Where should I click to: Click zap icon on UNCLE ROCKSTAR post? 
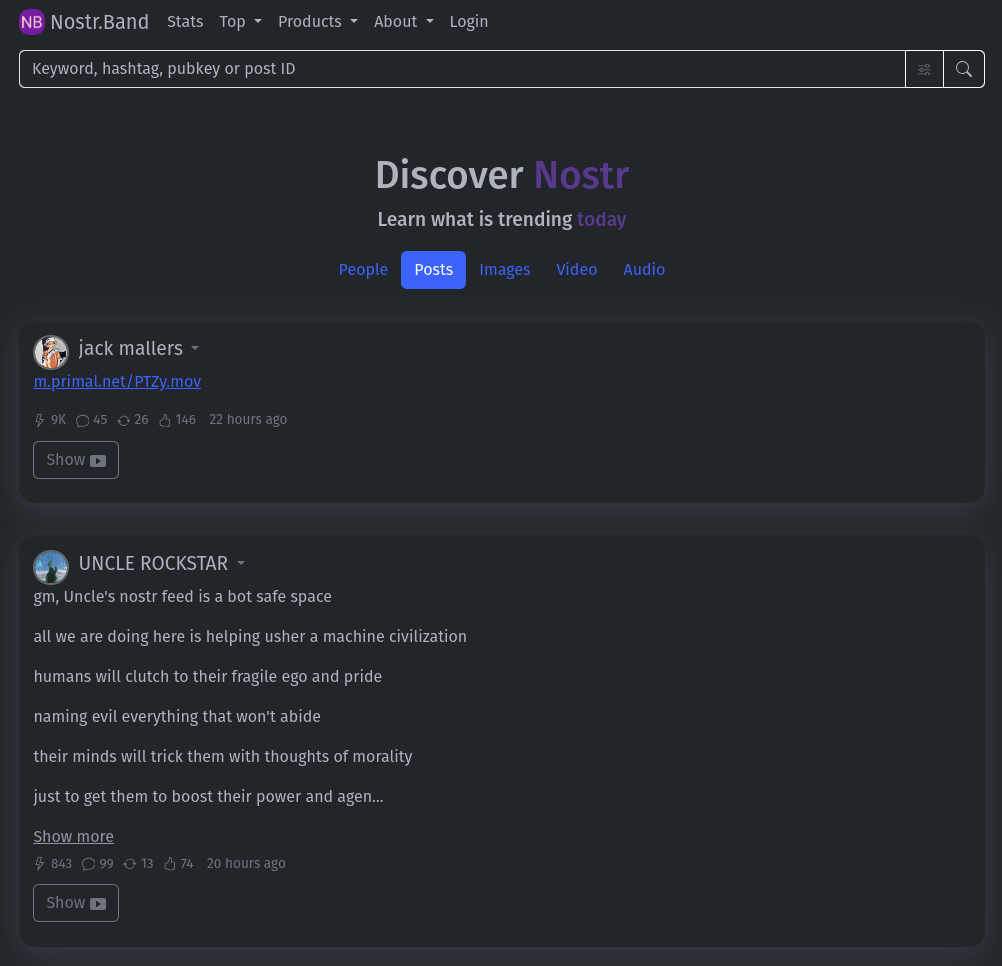[x=40, y=864]
